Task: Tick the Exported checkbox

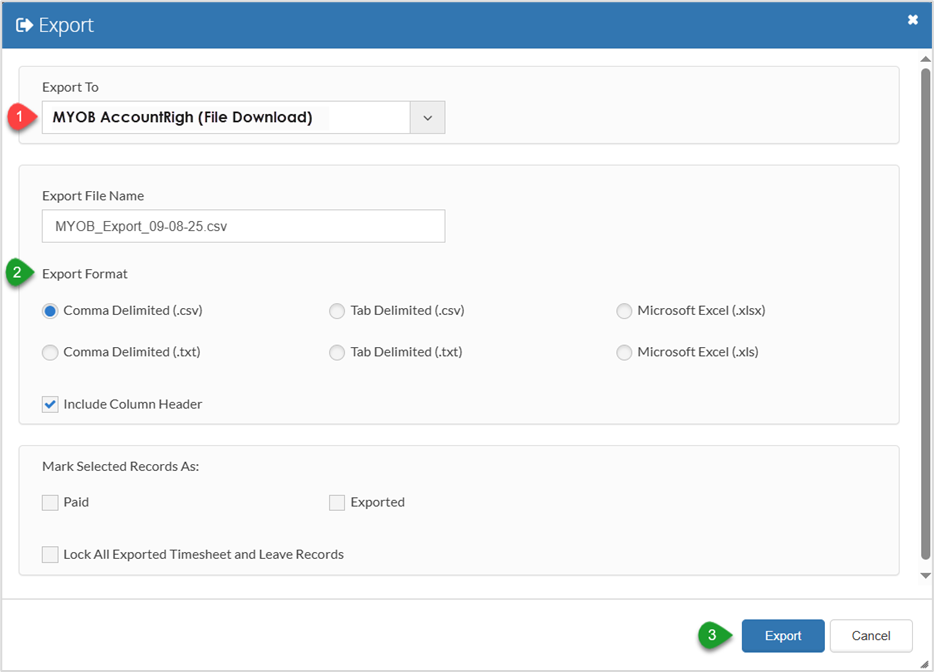Action: click(x=337, y=503)
